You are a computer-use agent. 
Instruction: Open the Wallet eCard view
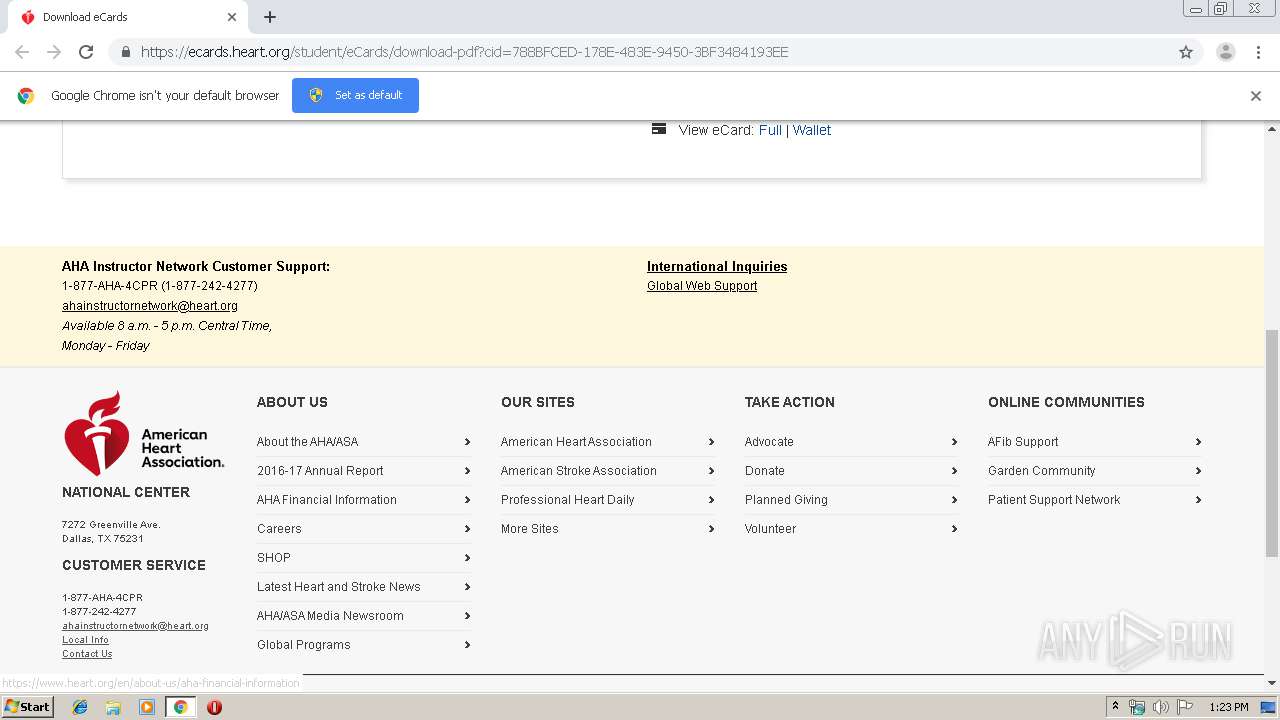click(x=812, y=130)
